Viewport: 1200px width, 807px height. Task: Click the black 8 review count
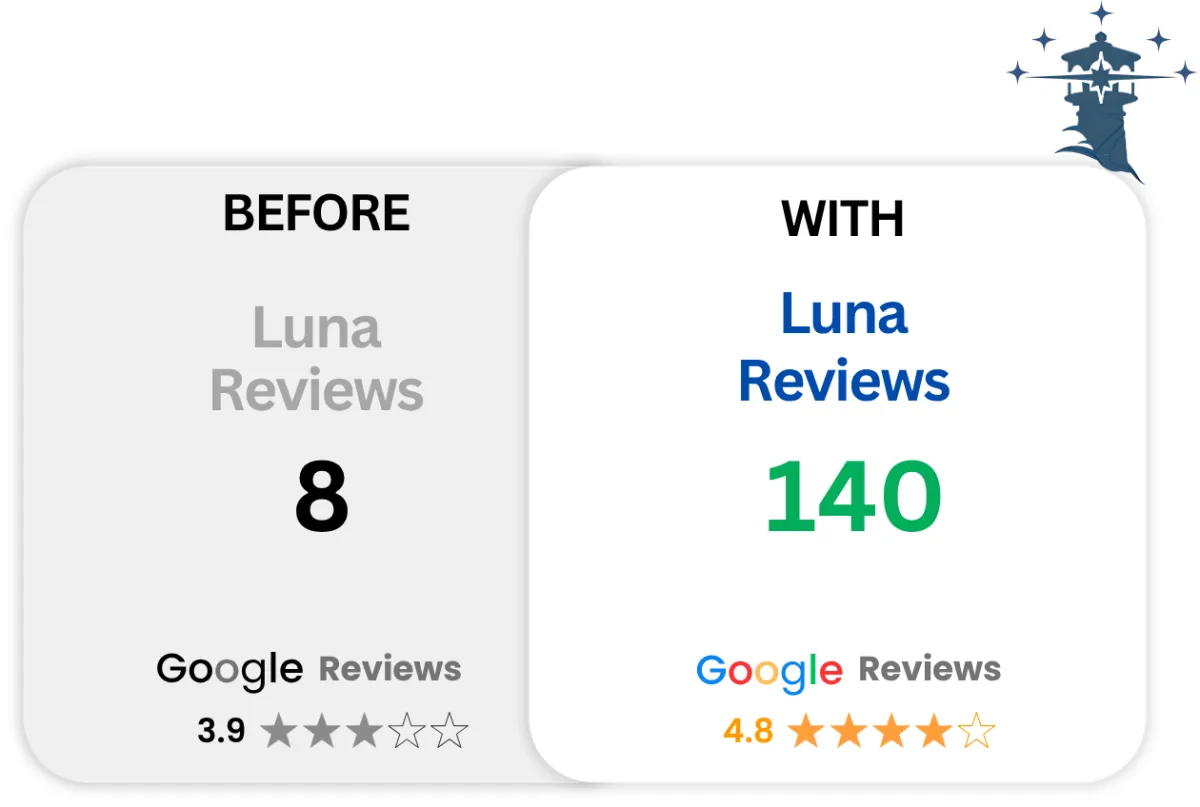pyautogui.click(x=322, y=497)
